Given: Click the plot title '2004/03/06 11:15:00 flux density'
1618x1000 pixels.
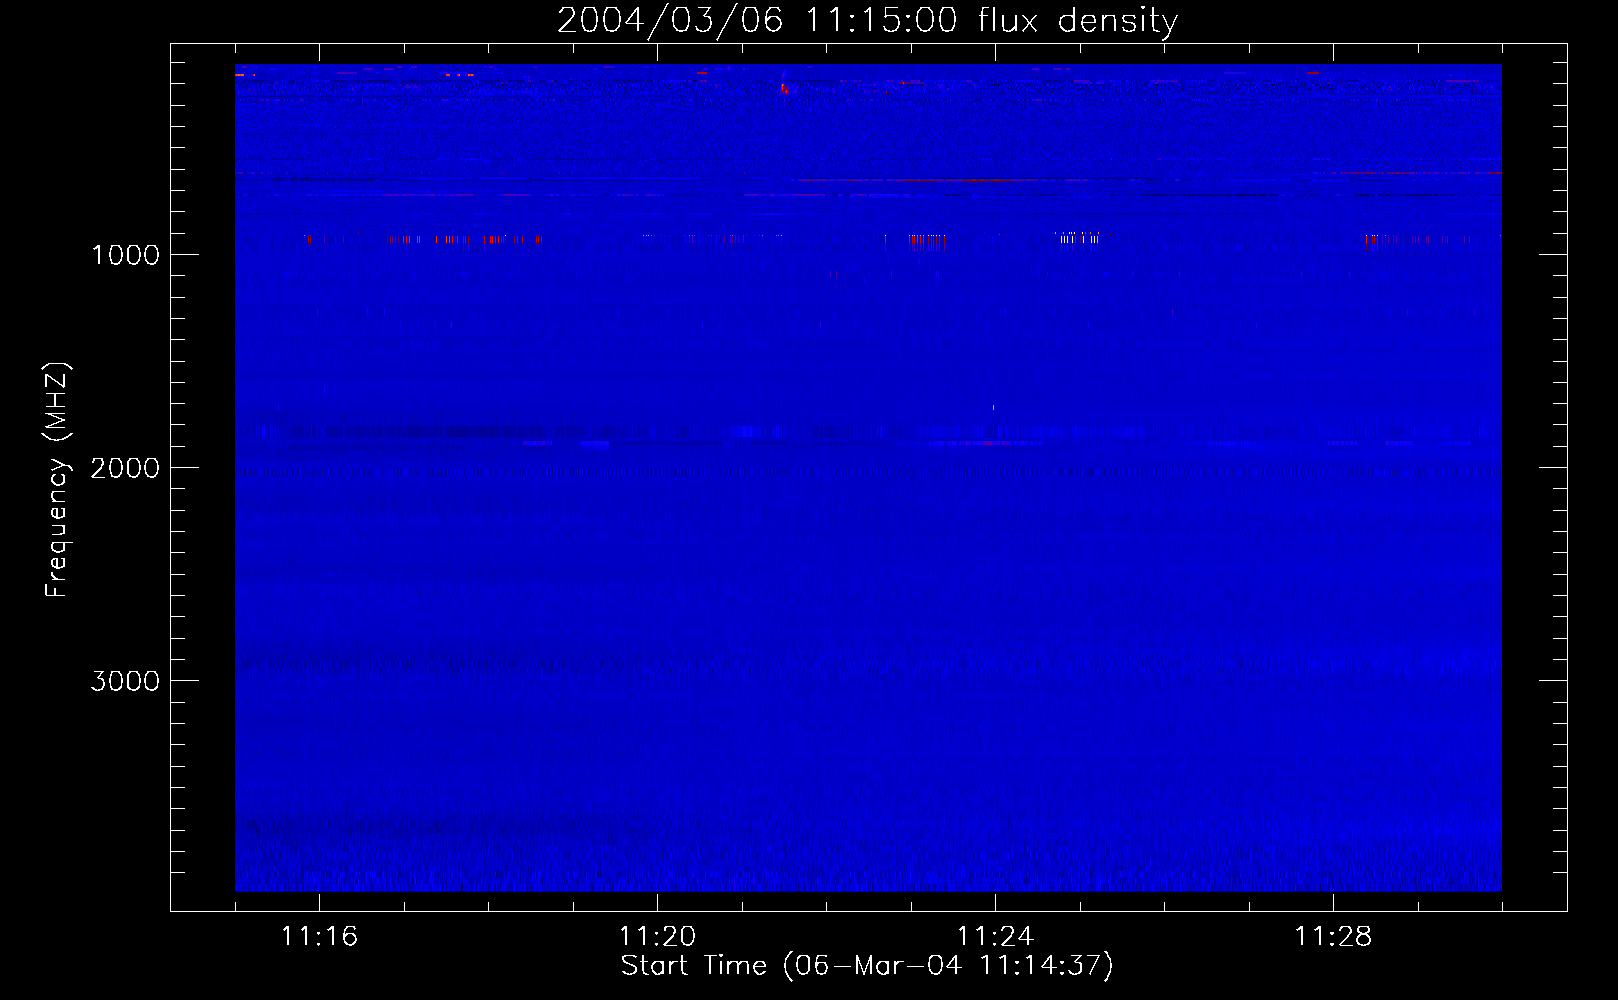Looking at the screenshot, I should pos(867,21).
